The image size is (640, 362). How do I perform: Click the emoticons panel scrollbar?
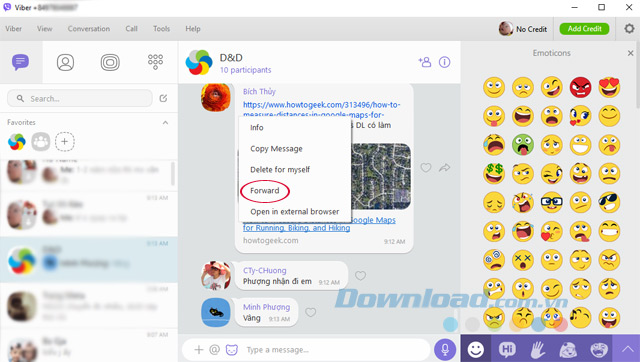point(638,75)
